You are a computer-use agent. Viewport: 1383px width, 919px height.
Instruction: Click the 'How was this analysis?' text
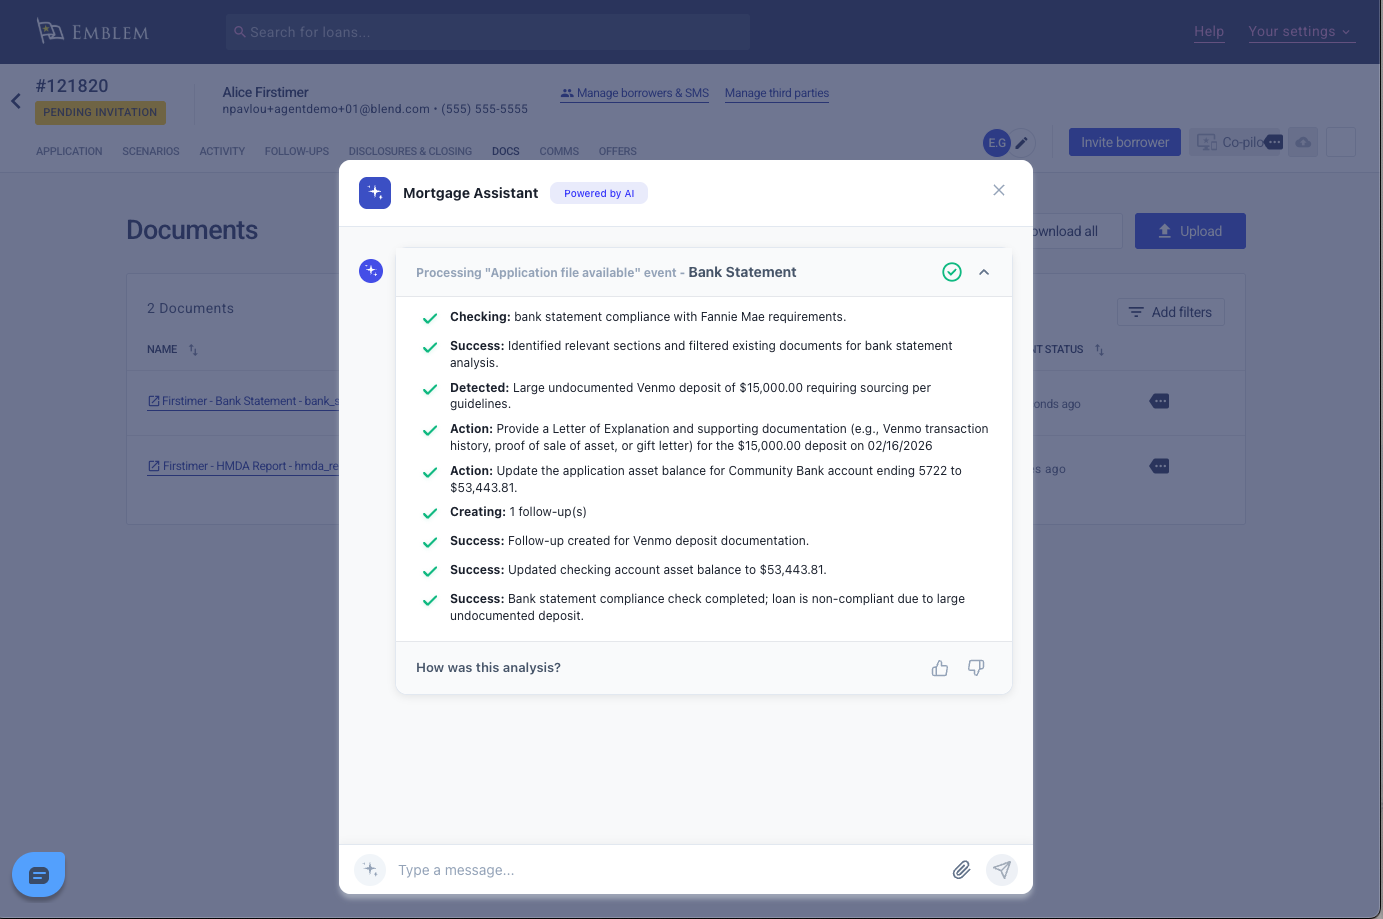click(488, 668)
